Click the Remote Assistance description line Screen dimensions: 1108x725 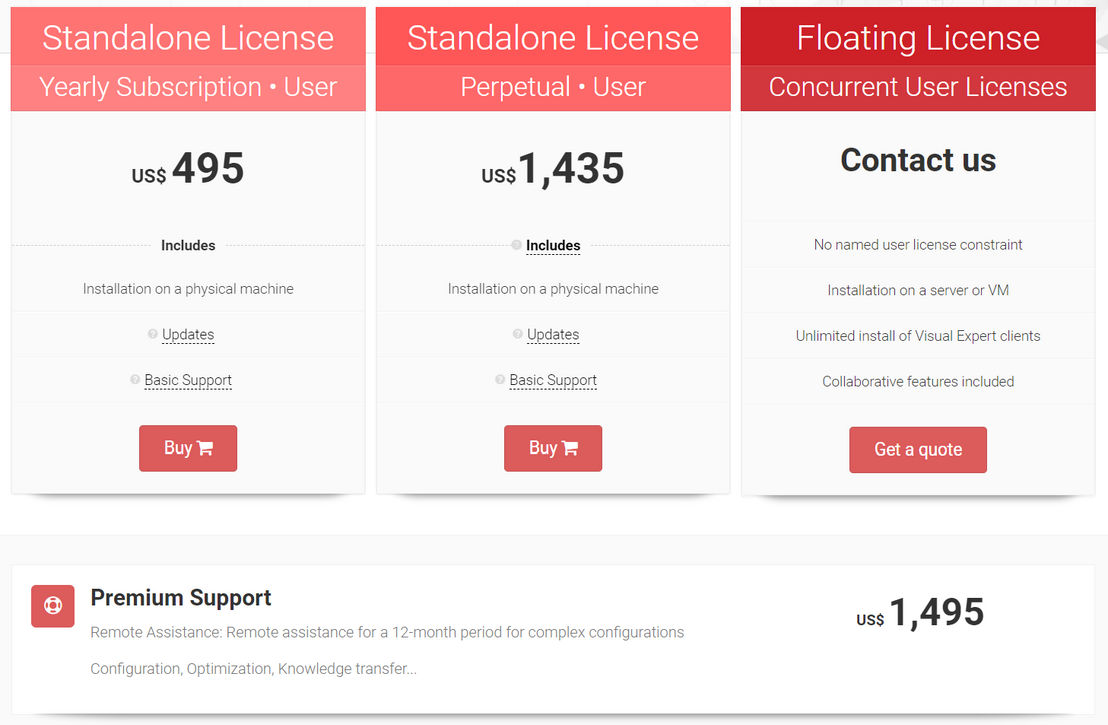click(387, 632)
